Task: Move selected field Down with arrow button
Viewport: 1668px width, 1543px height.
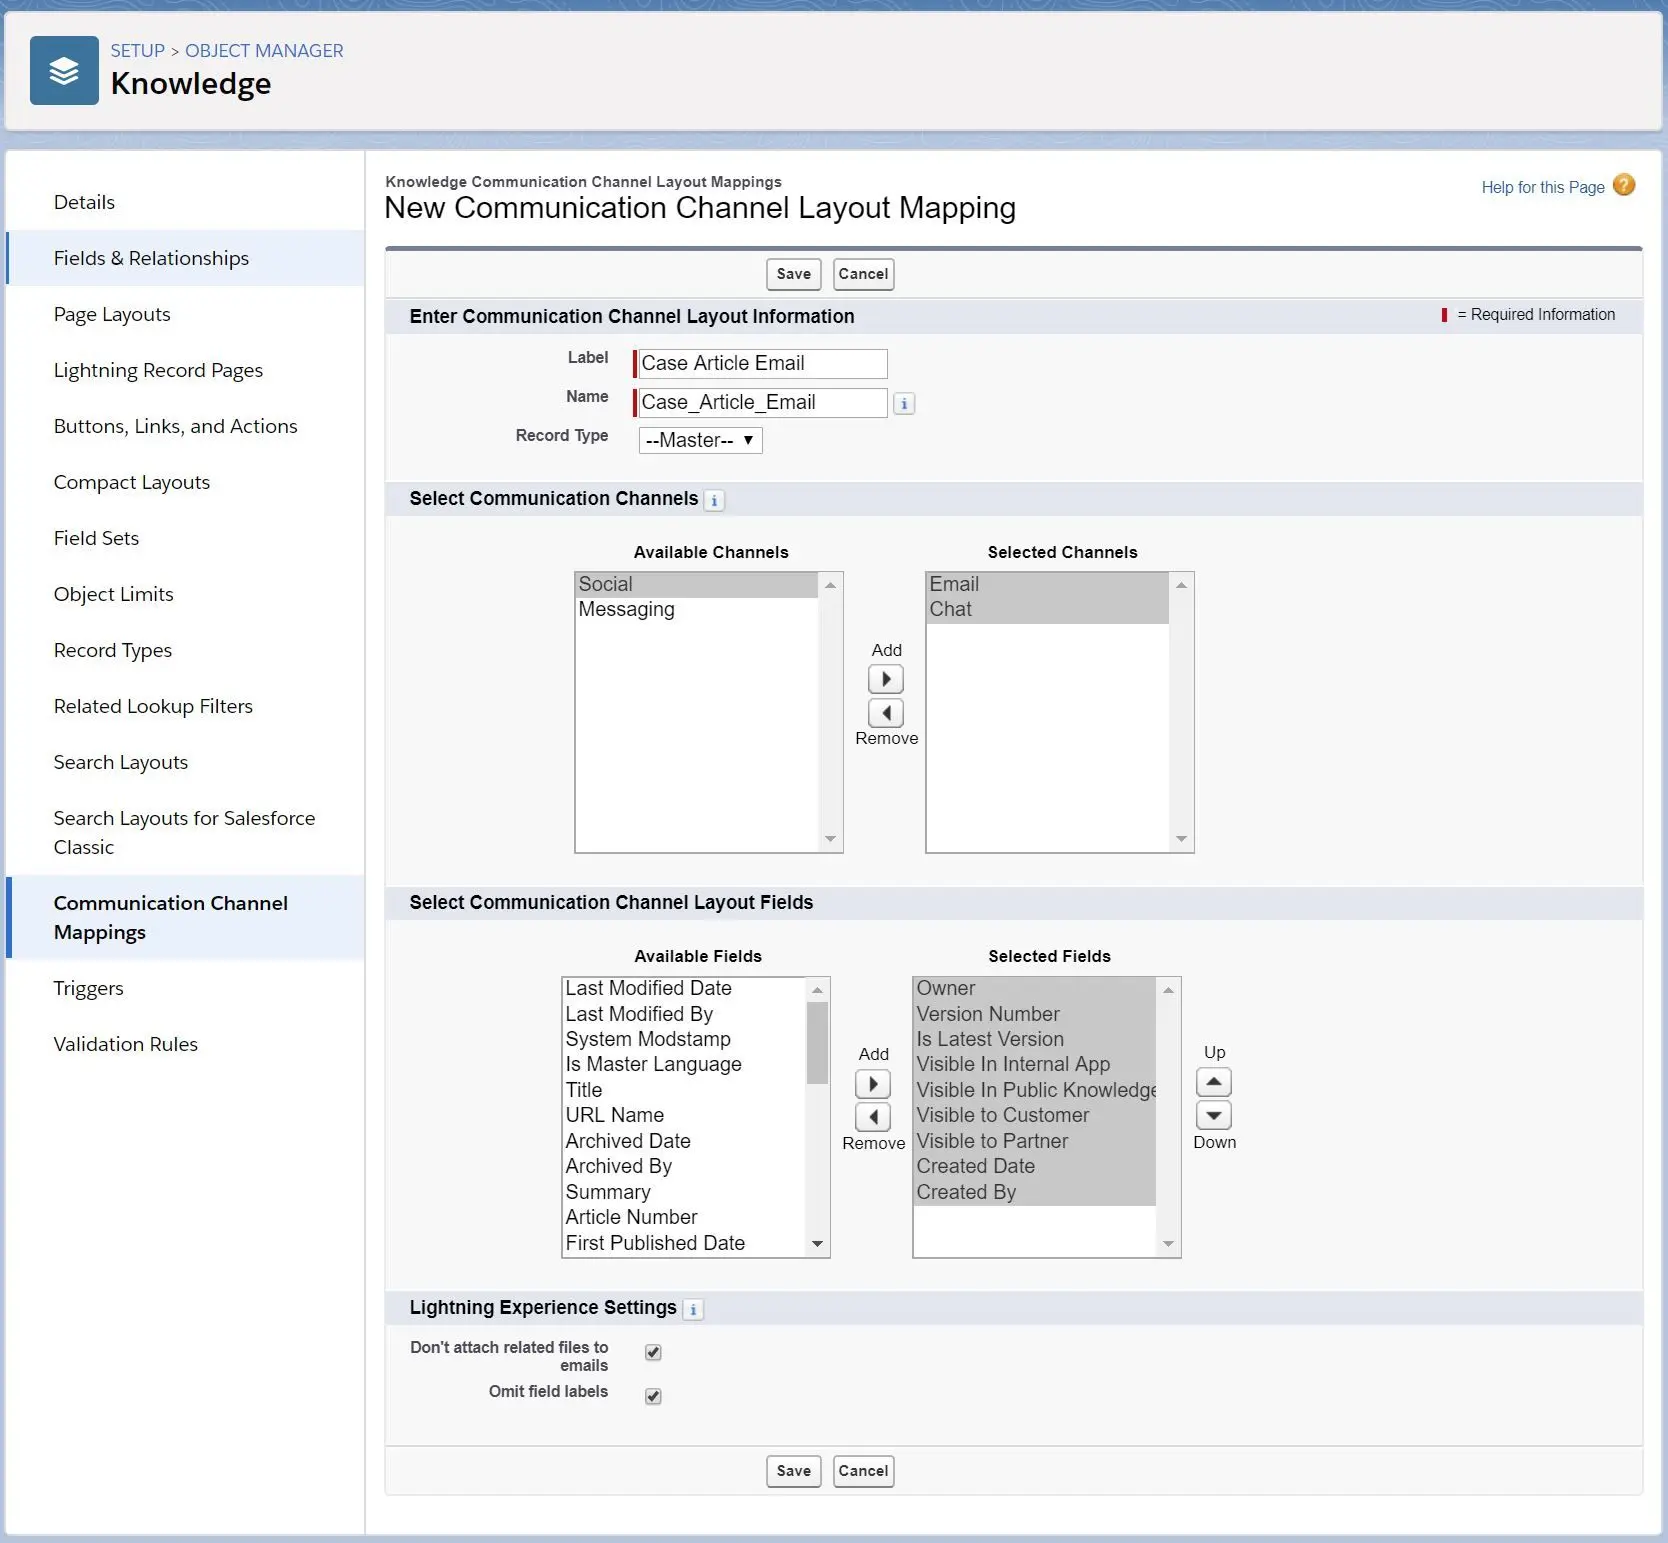Action: pyautogui.click(x=1214, y=1115)
